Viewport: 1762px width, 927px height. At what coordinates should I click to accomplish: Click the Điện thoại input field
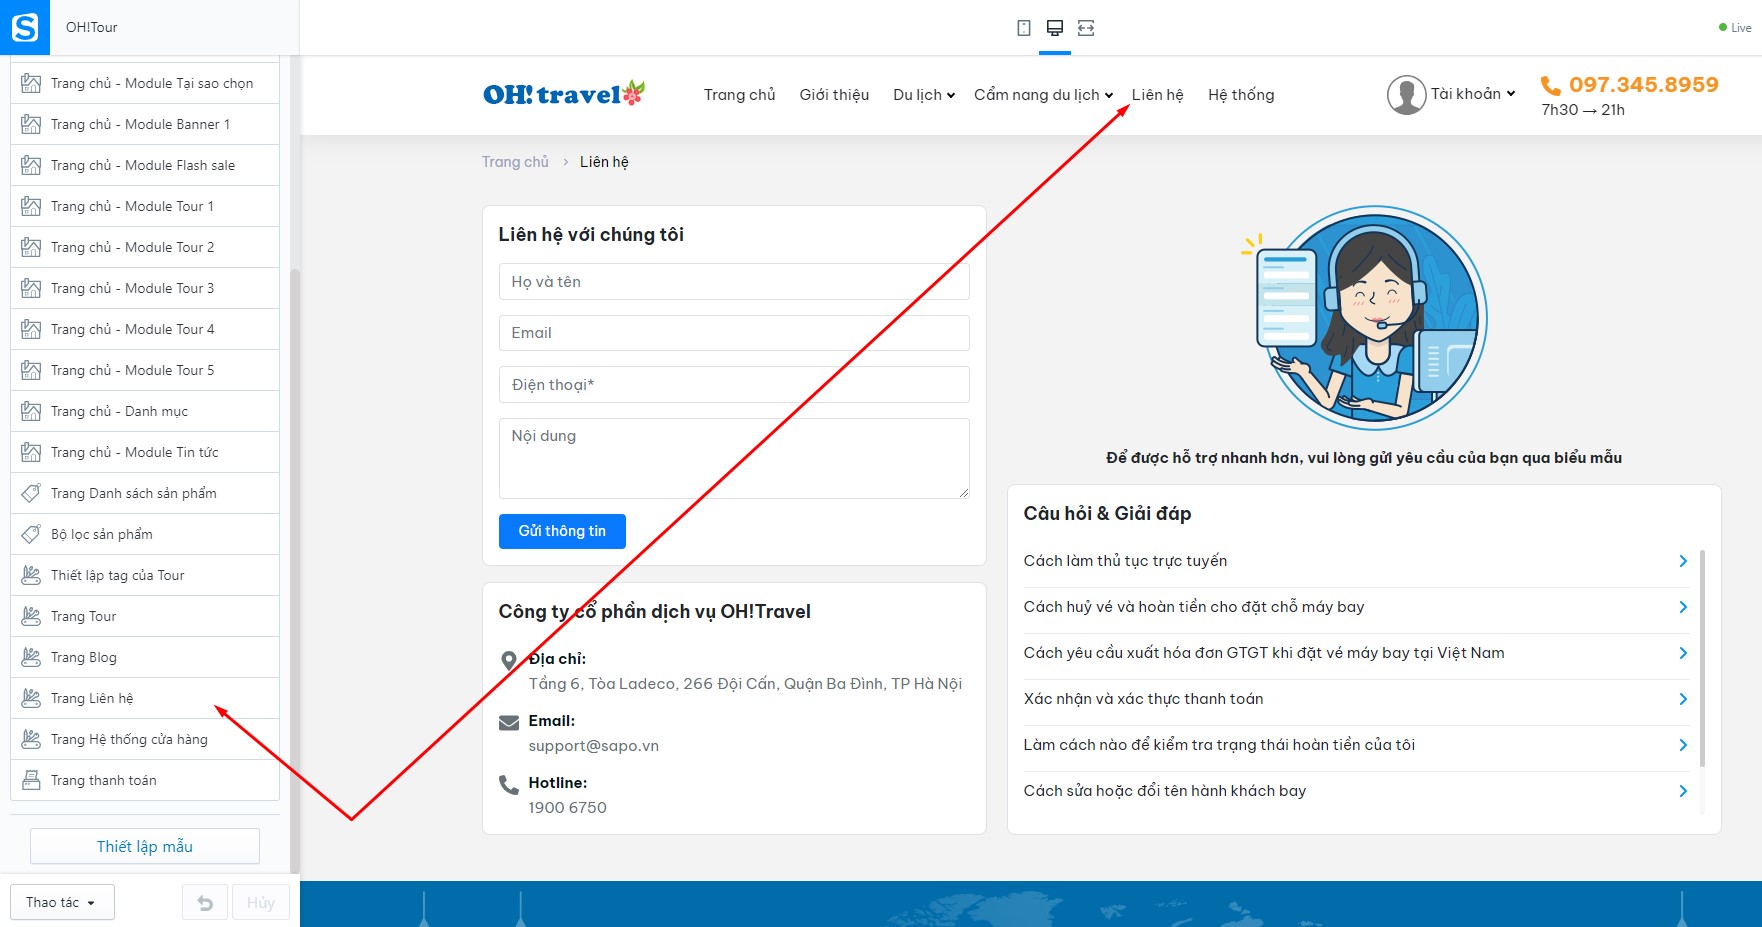pos(734,385)
